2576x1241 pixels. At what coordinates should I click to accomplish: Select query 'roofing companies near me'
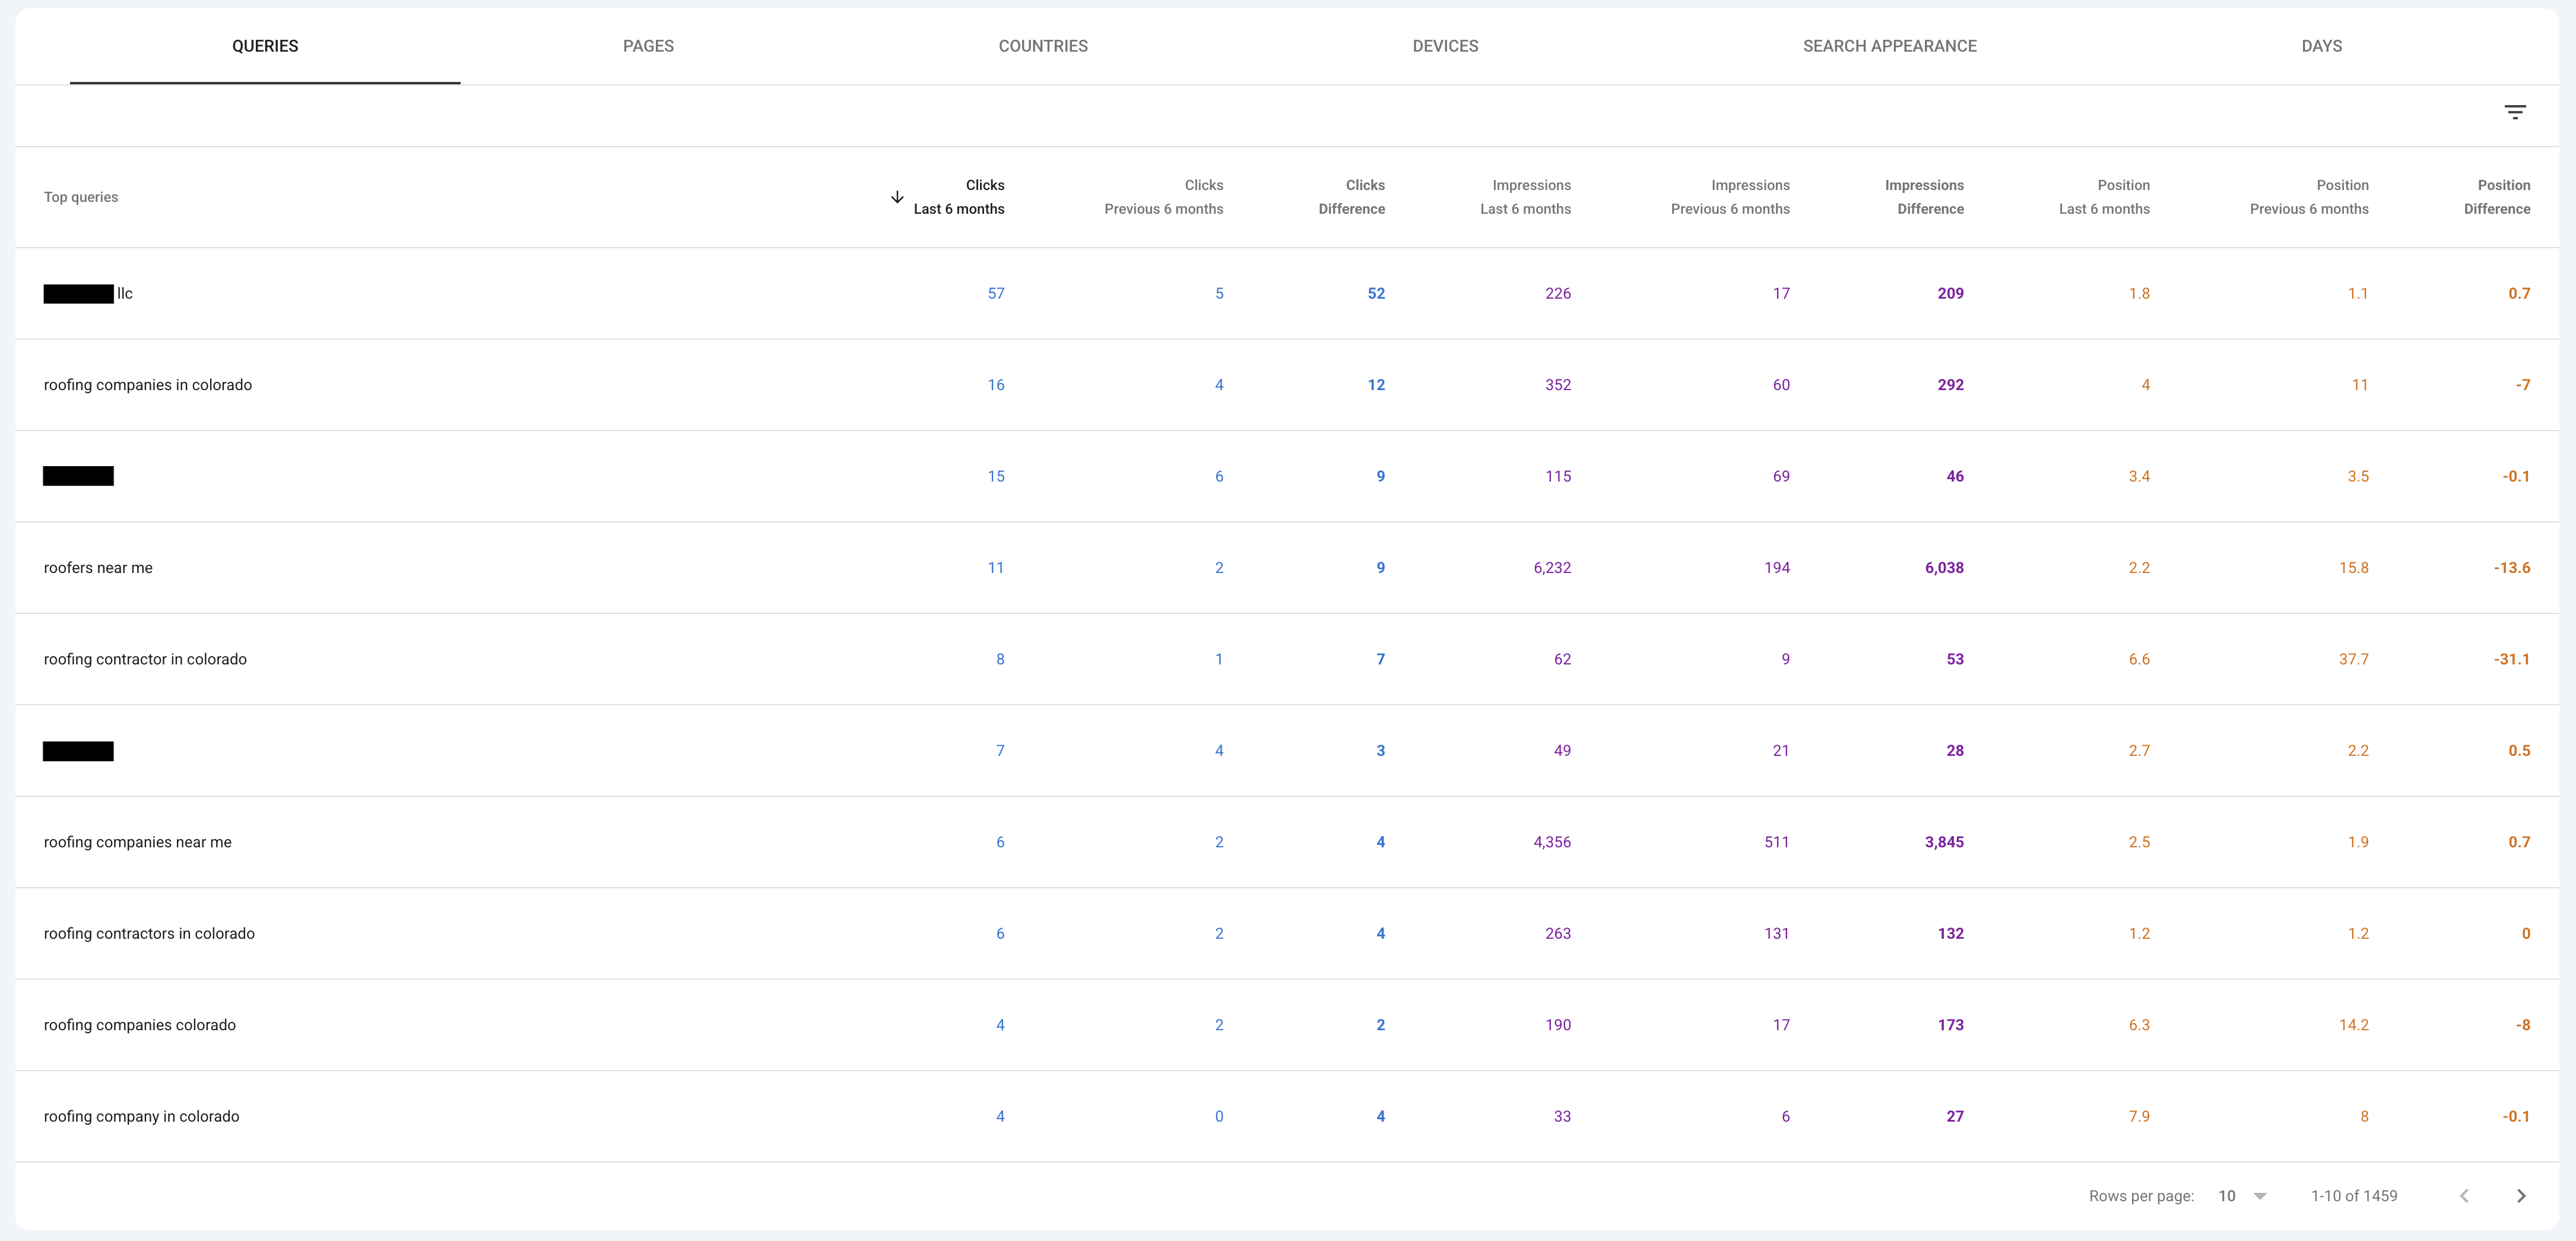click(x=138, y=842)
